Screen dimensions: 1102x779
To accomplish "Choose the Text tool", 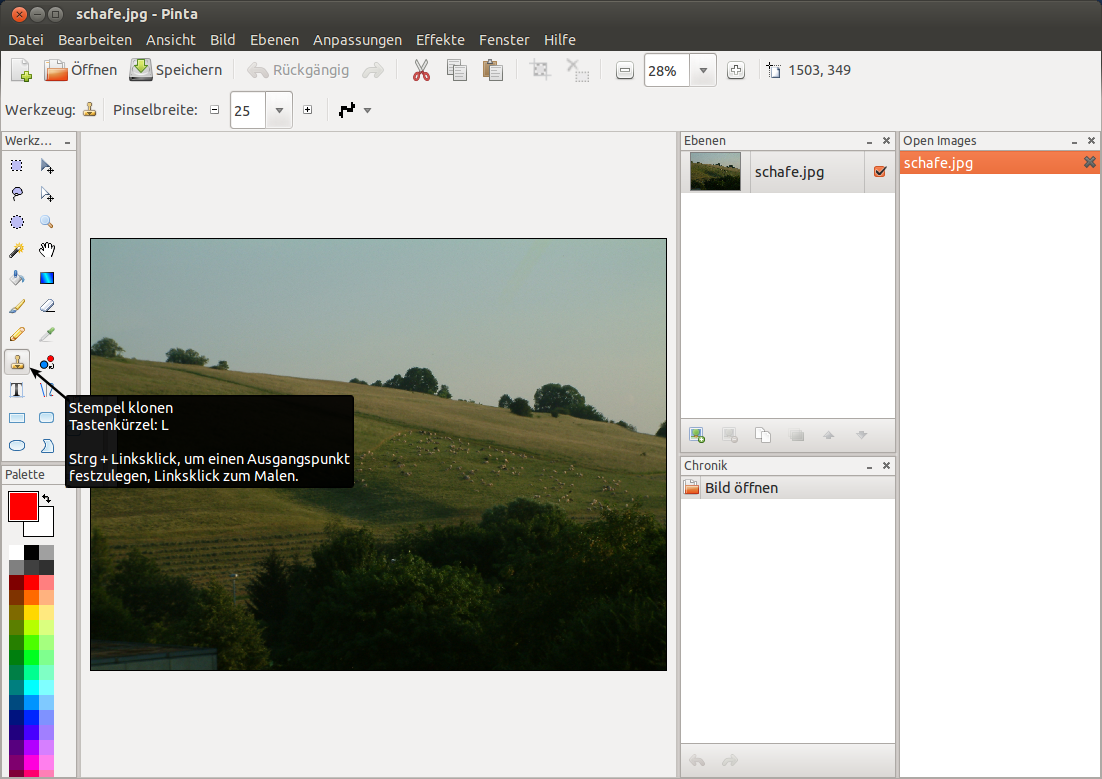I will (x=17, y=390).
